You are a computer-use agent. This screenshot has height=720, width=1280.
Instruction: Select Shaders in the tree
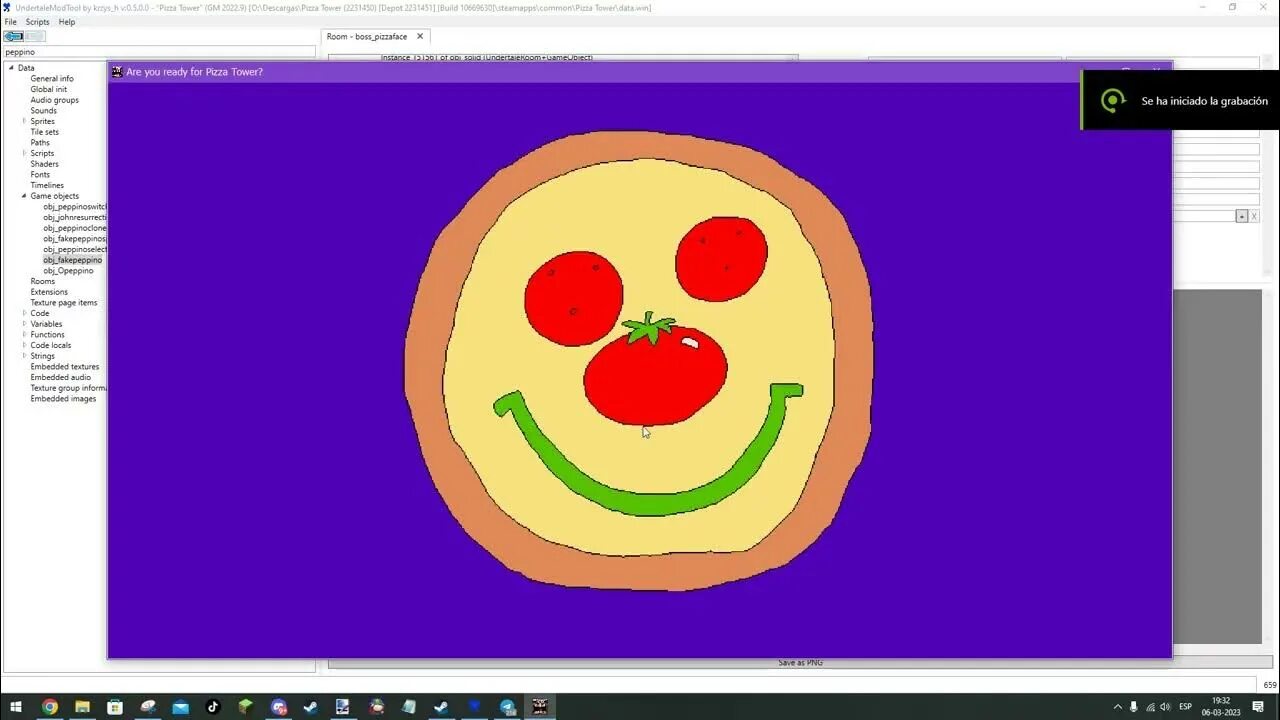[44, 164]
